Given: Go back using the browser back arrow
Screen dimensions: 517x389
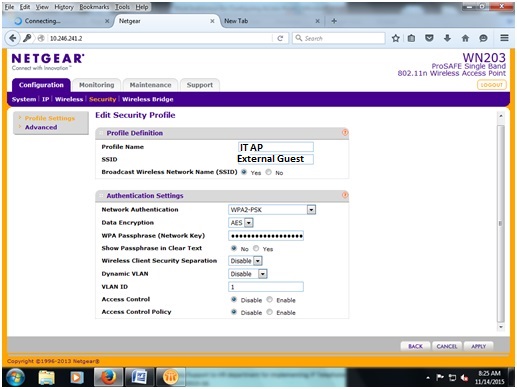Looking at the screenshot, I should point(13,38).
